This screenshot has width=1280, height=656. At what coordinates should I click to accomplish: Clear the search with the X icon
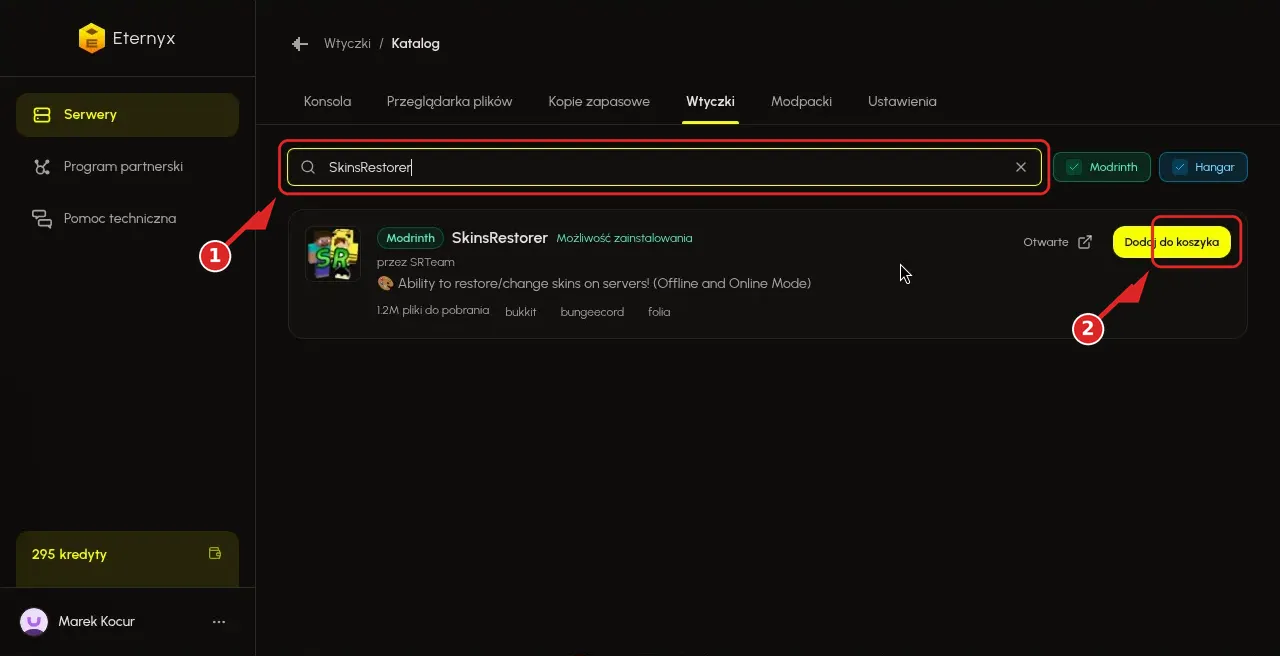[1021, 167]
